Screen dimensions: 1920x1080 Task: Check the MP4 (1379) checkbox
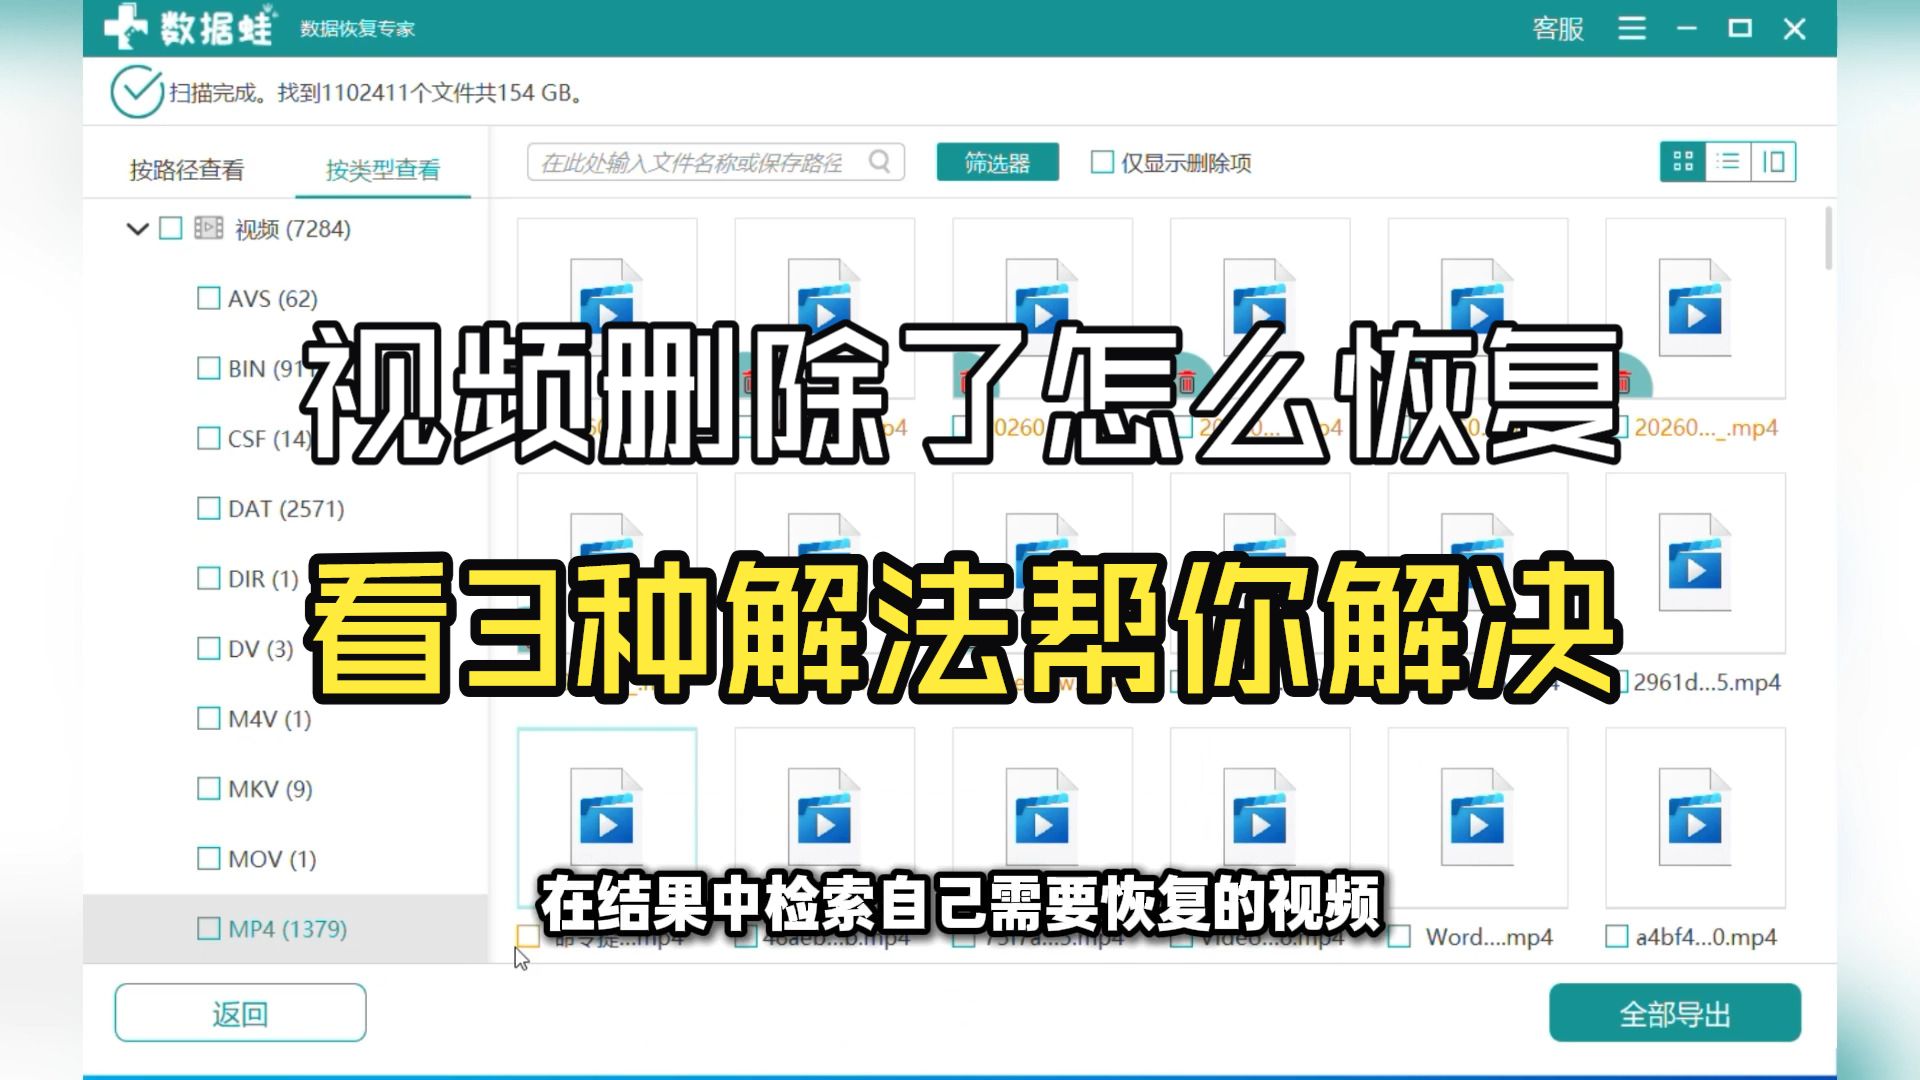coord(208,928)
